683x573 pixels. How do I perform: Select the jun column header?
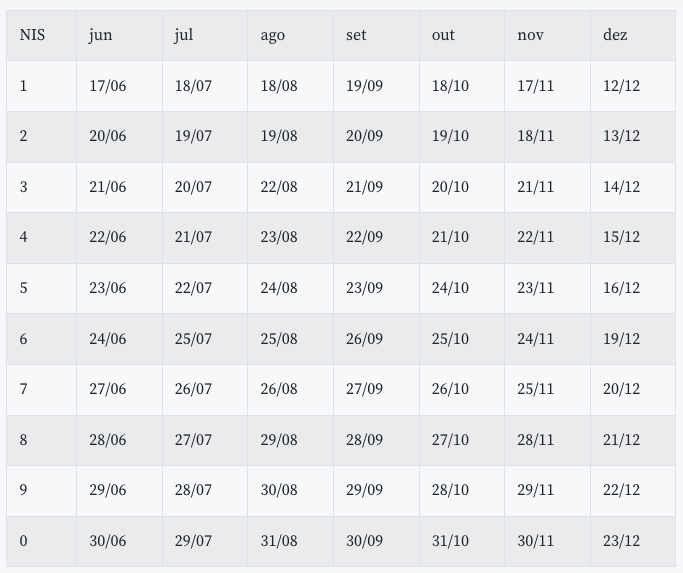(101, 35)
